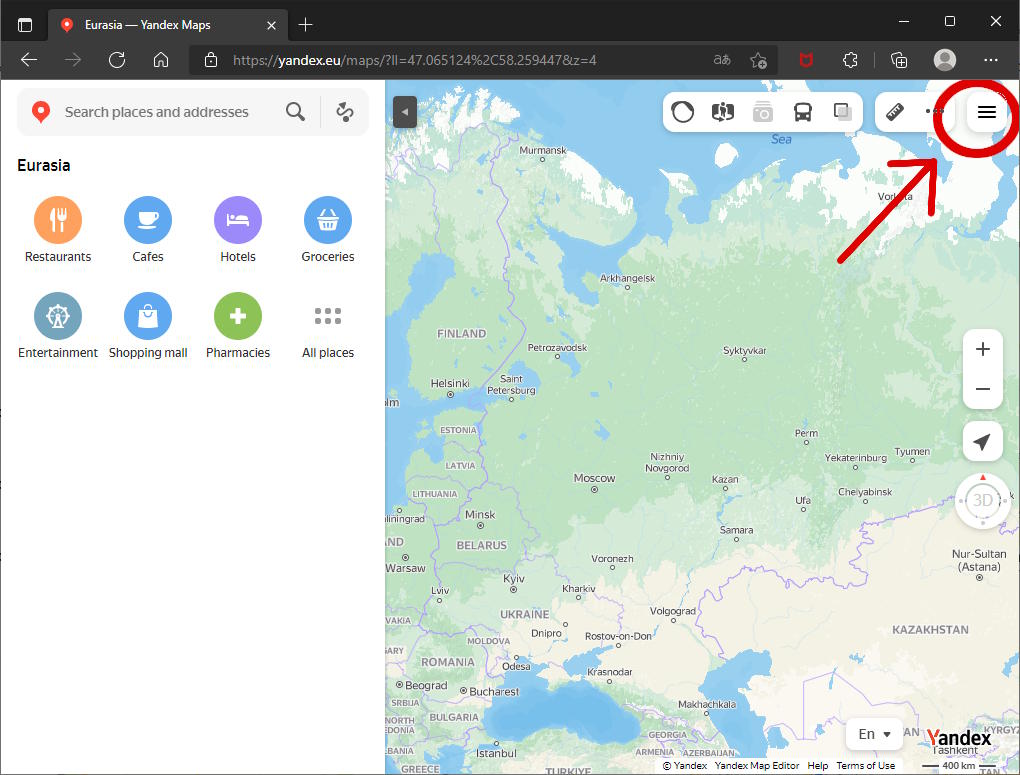Open route planner icon in search bar

point(345,112)
